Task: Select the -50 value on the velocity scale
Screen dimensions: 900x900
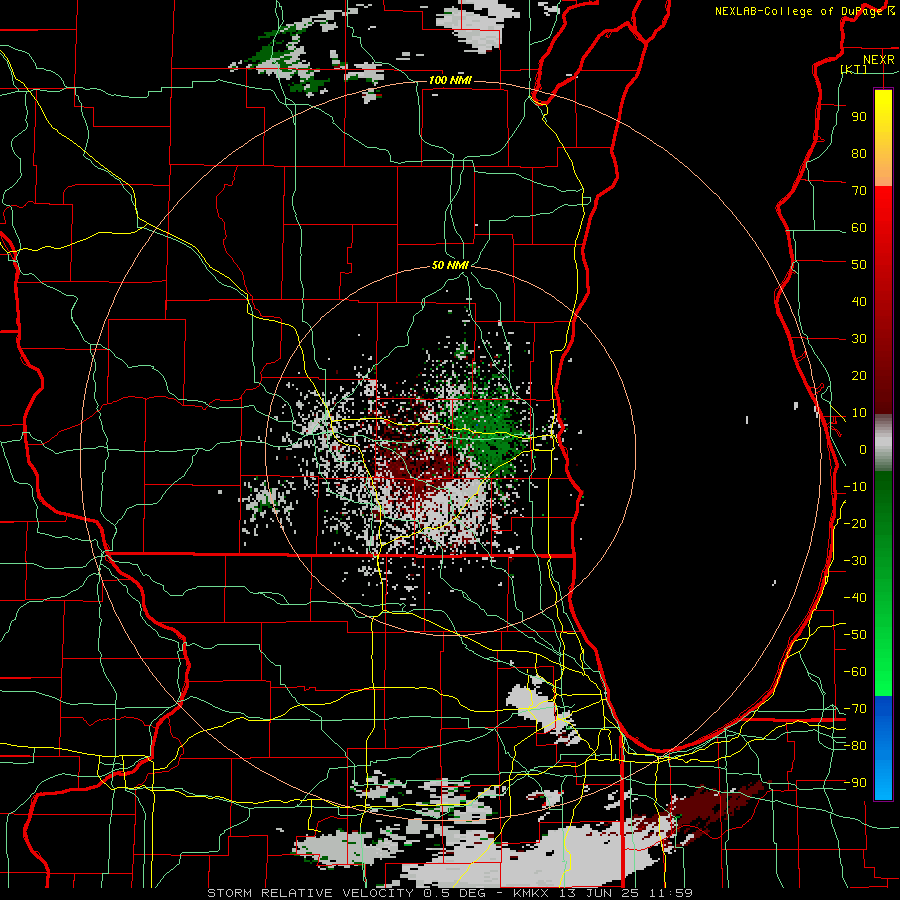Action: [x=855, y=635]
